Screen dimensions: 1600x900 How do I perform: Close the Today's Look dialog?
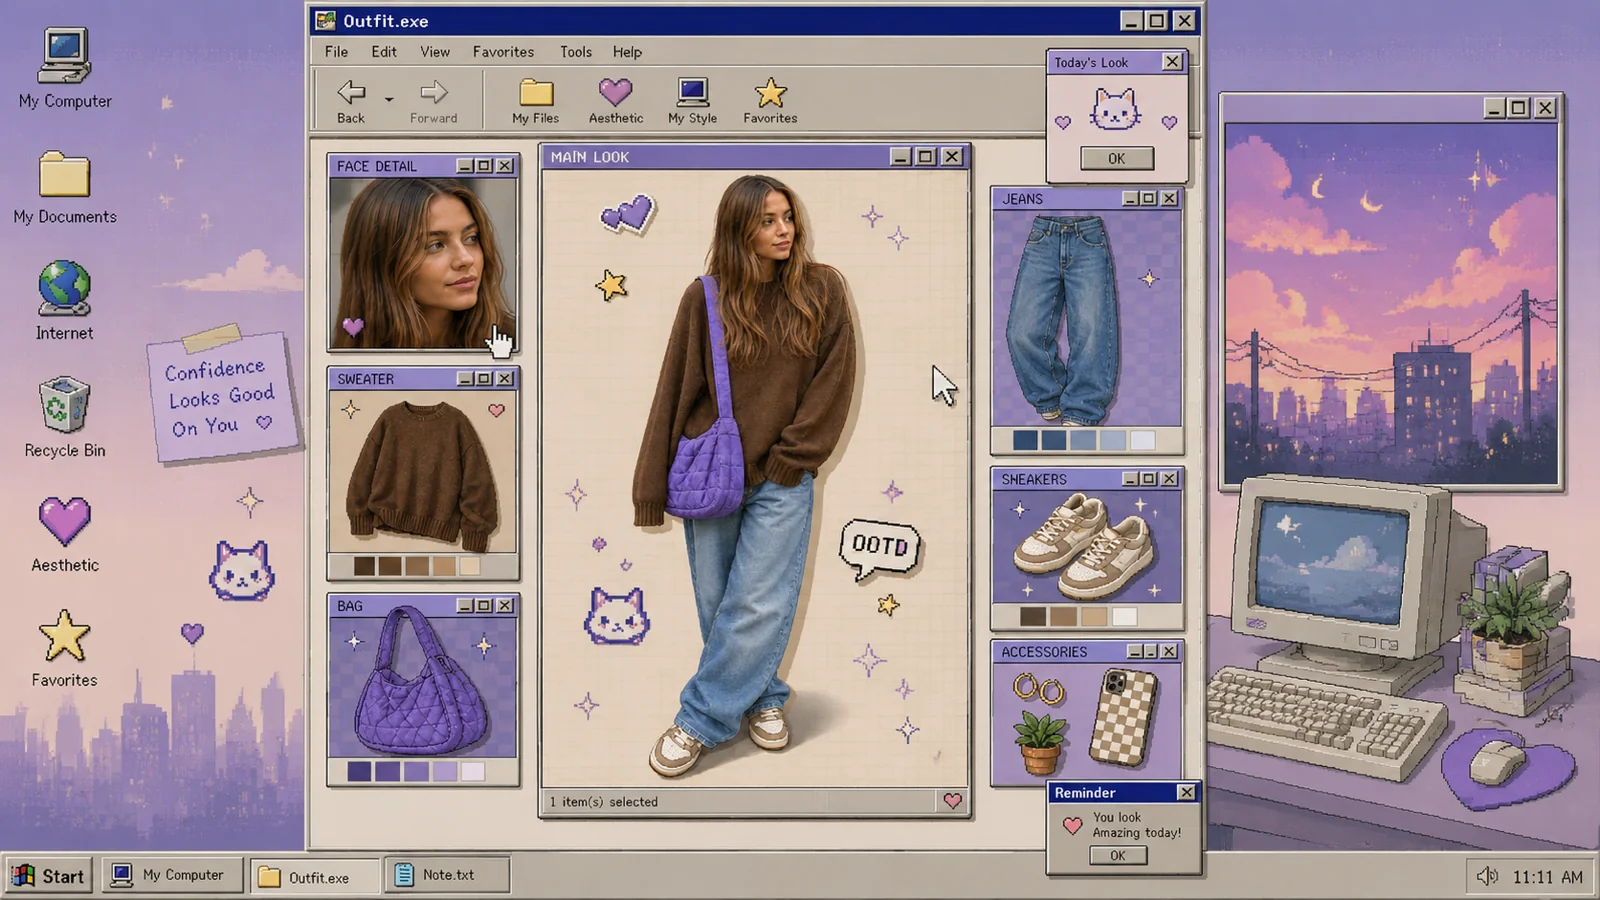(x=1172, y=62)
